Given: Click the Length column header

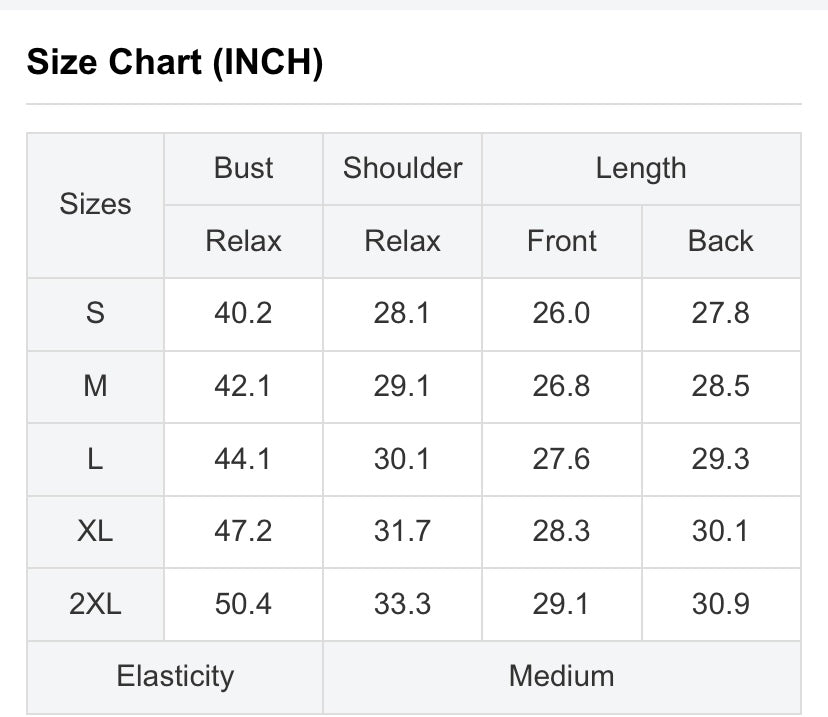Looking at the screenshot, I should 641,168.
